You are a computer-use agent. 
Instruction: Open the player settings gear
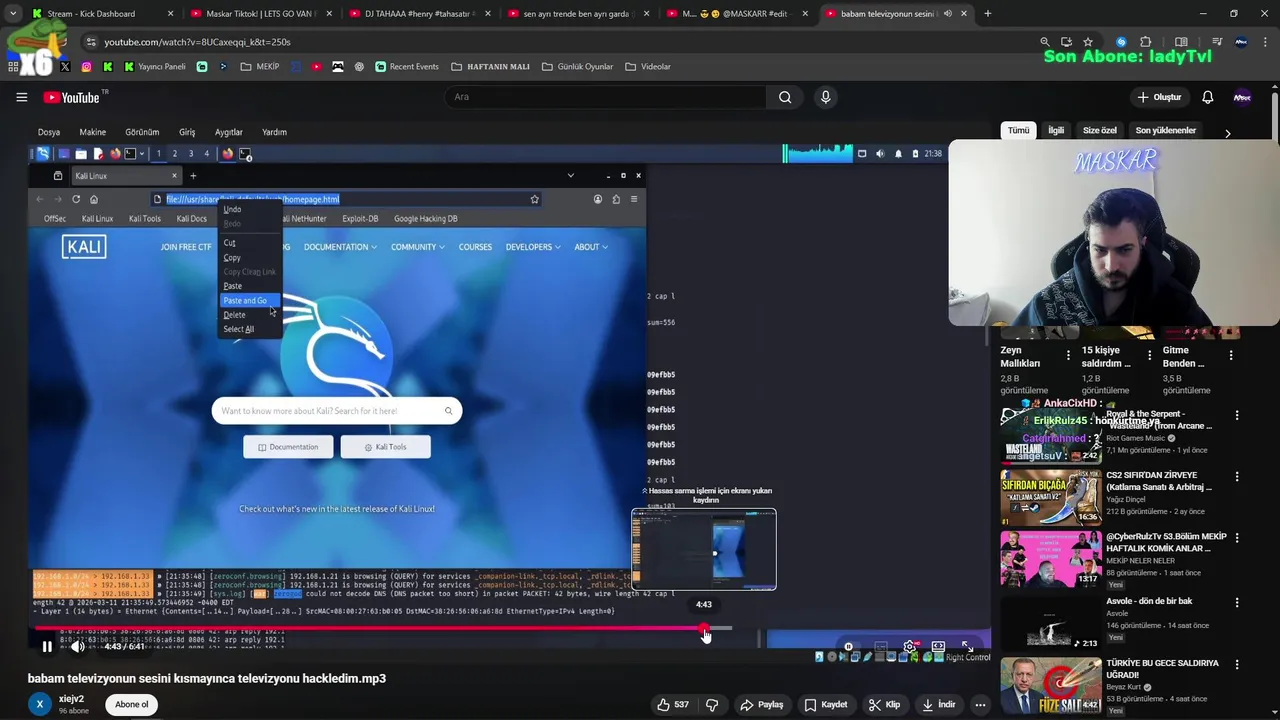tap(909, 647)
